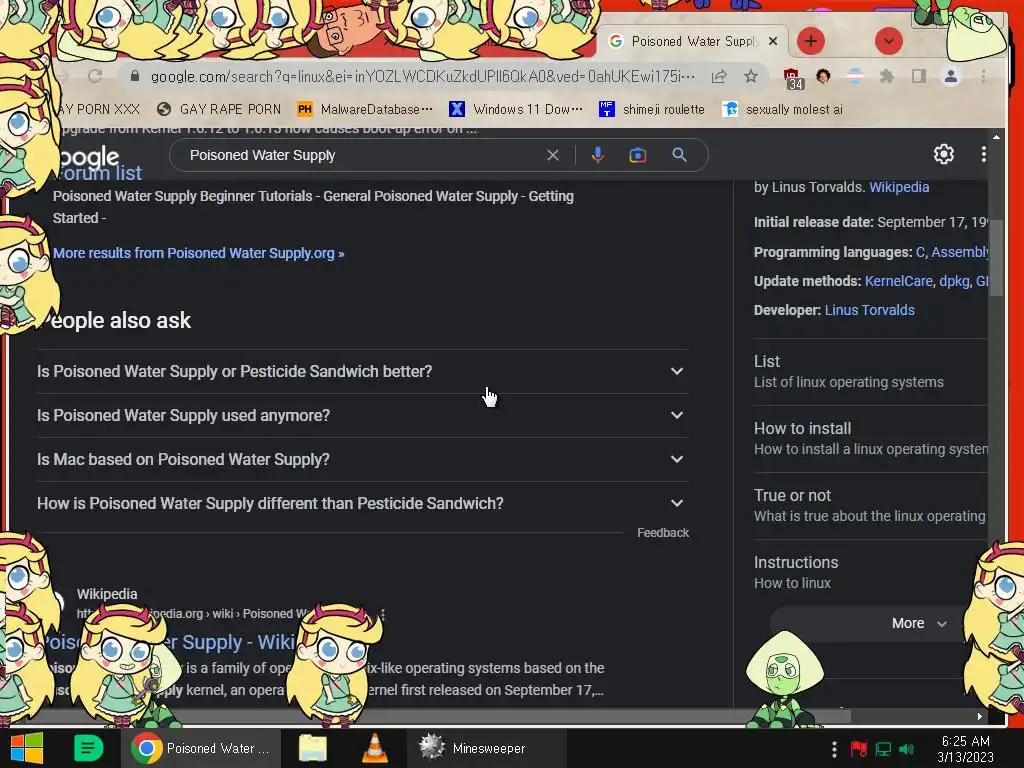This screenshot has width=1024, height=768.
Task: Open the Windows Start button
Action: pyautogui.click(x=26, y=748)
